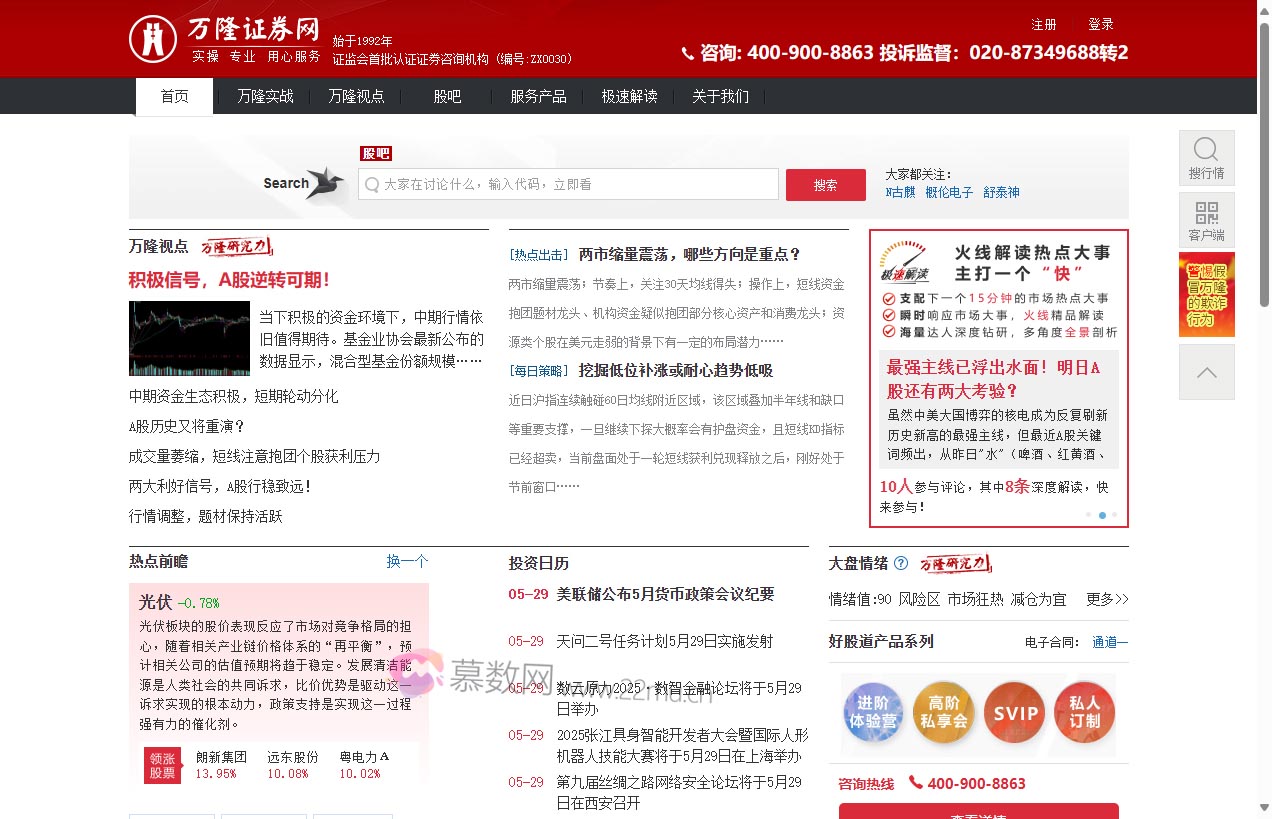Click the 万隆证券网 logo icon
The width and height of the screenshot is (1272, 819).
click(x=152, y=38)
